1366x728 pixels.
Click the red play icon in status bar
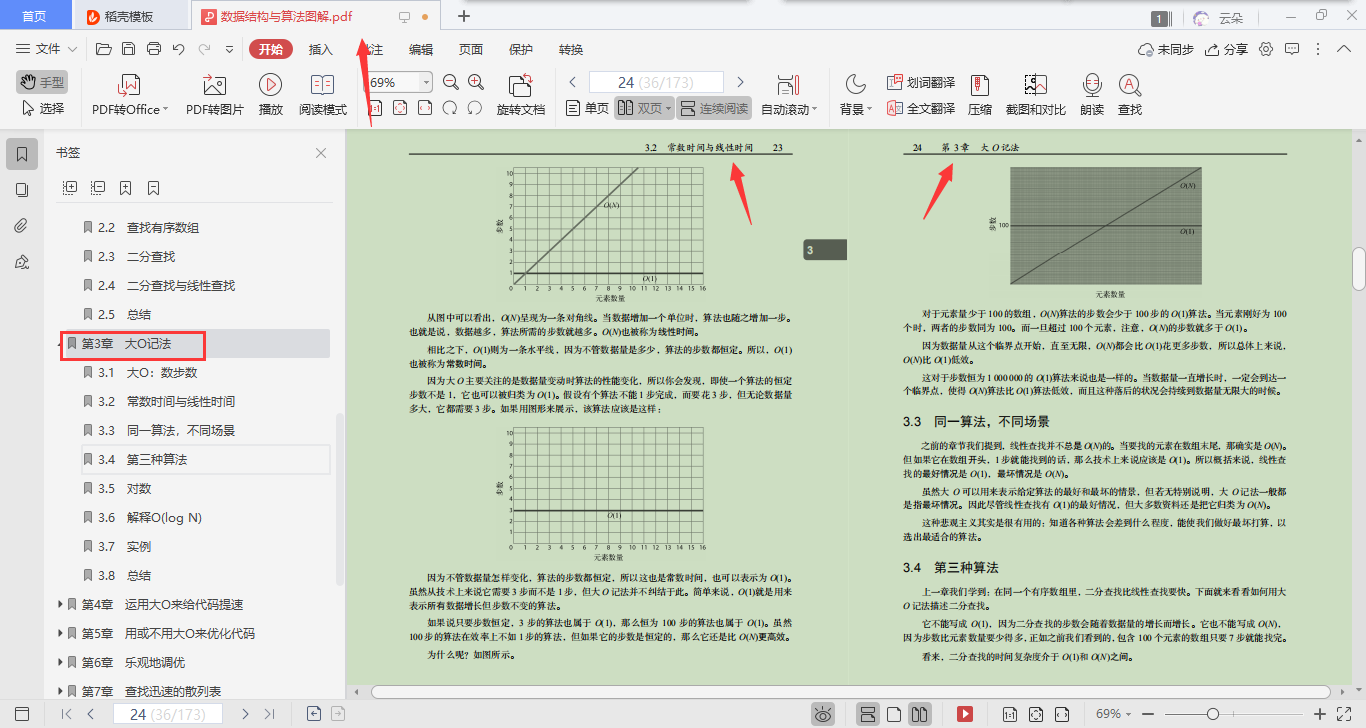965,714
